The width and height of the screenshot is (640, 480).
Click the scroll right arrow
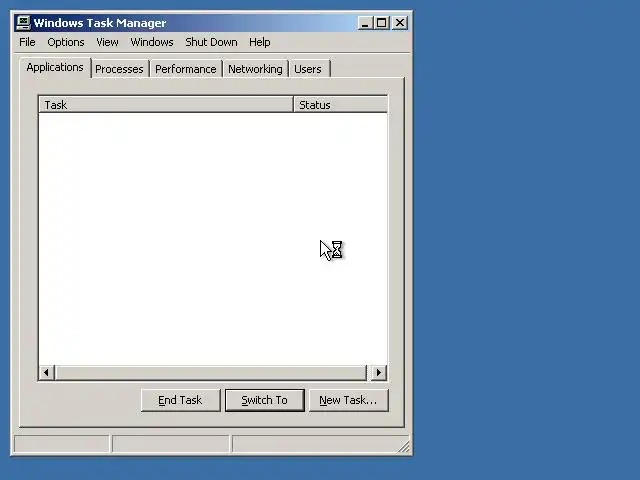[378, 372]
